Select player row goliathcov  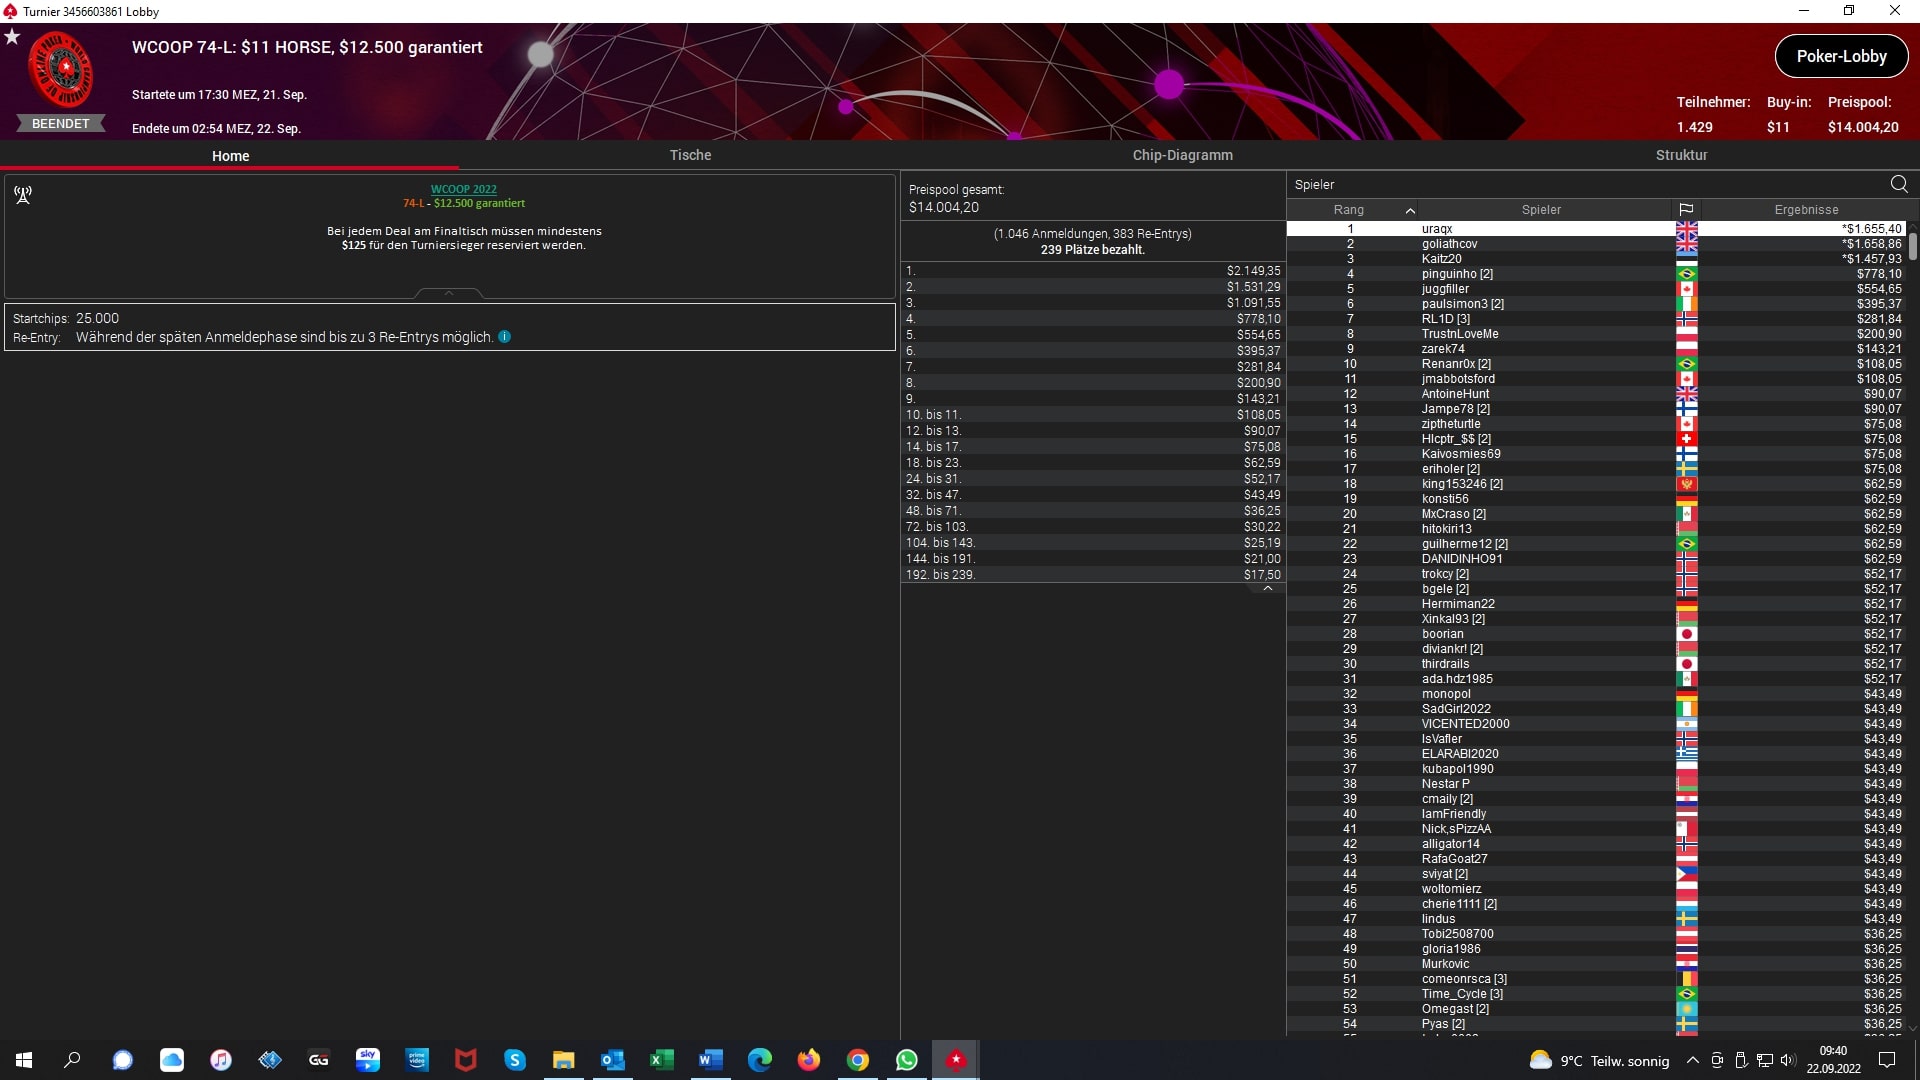point(1596,244)
